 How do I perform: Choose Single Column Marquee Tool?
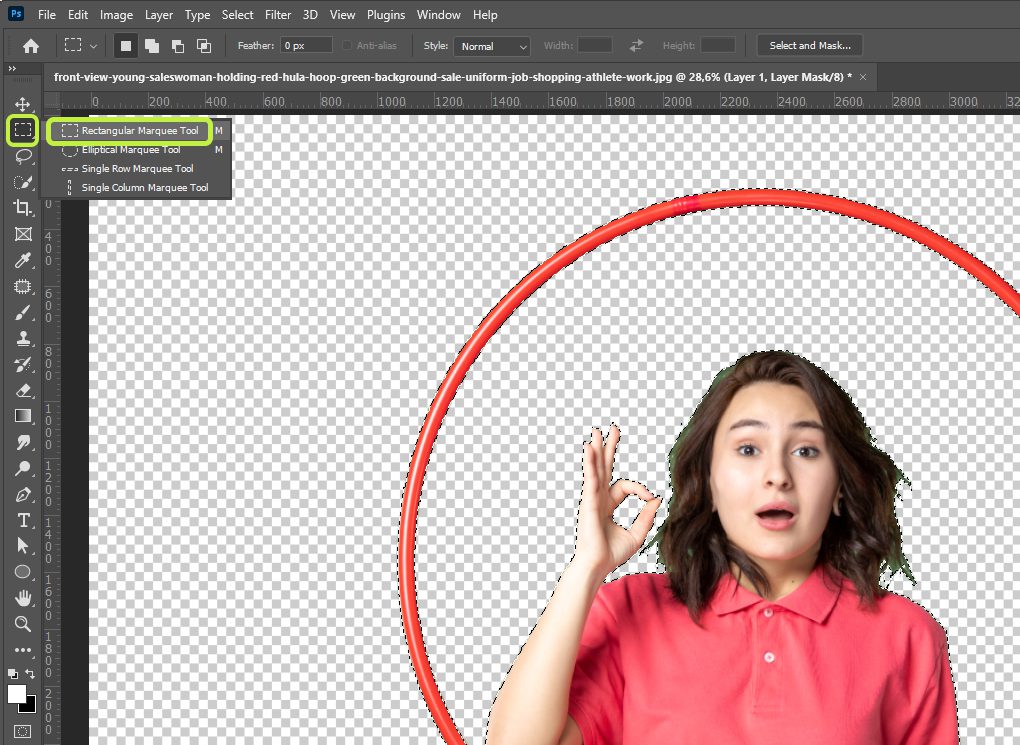click(x=136, y=187)
